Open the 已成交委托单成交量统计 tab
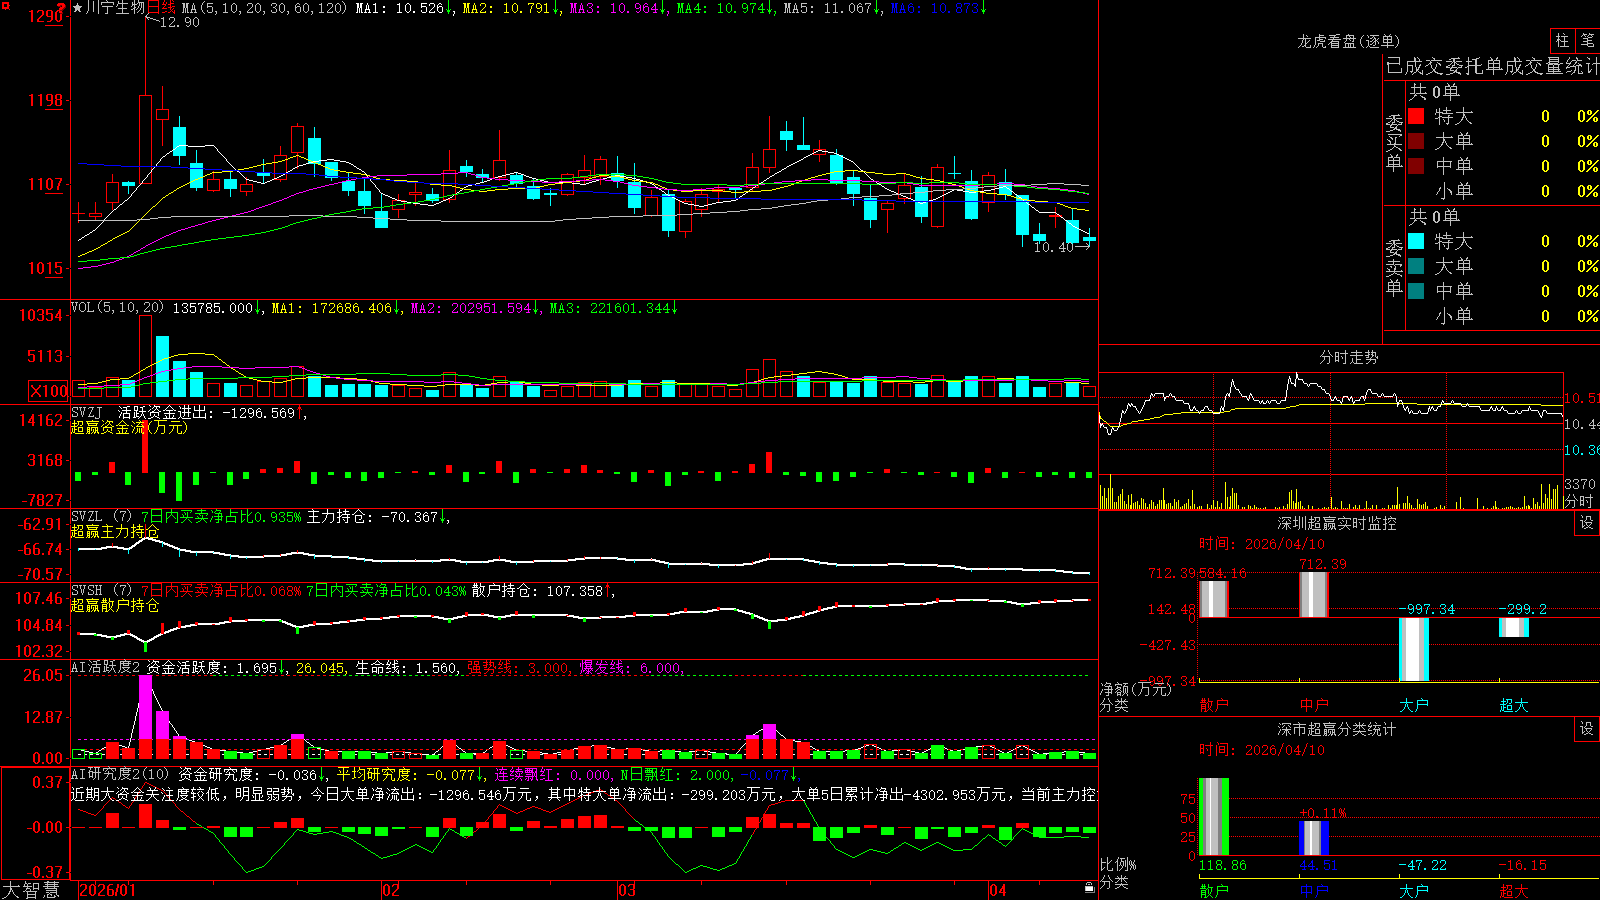 1492,66
